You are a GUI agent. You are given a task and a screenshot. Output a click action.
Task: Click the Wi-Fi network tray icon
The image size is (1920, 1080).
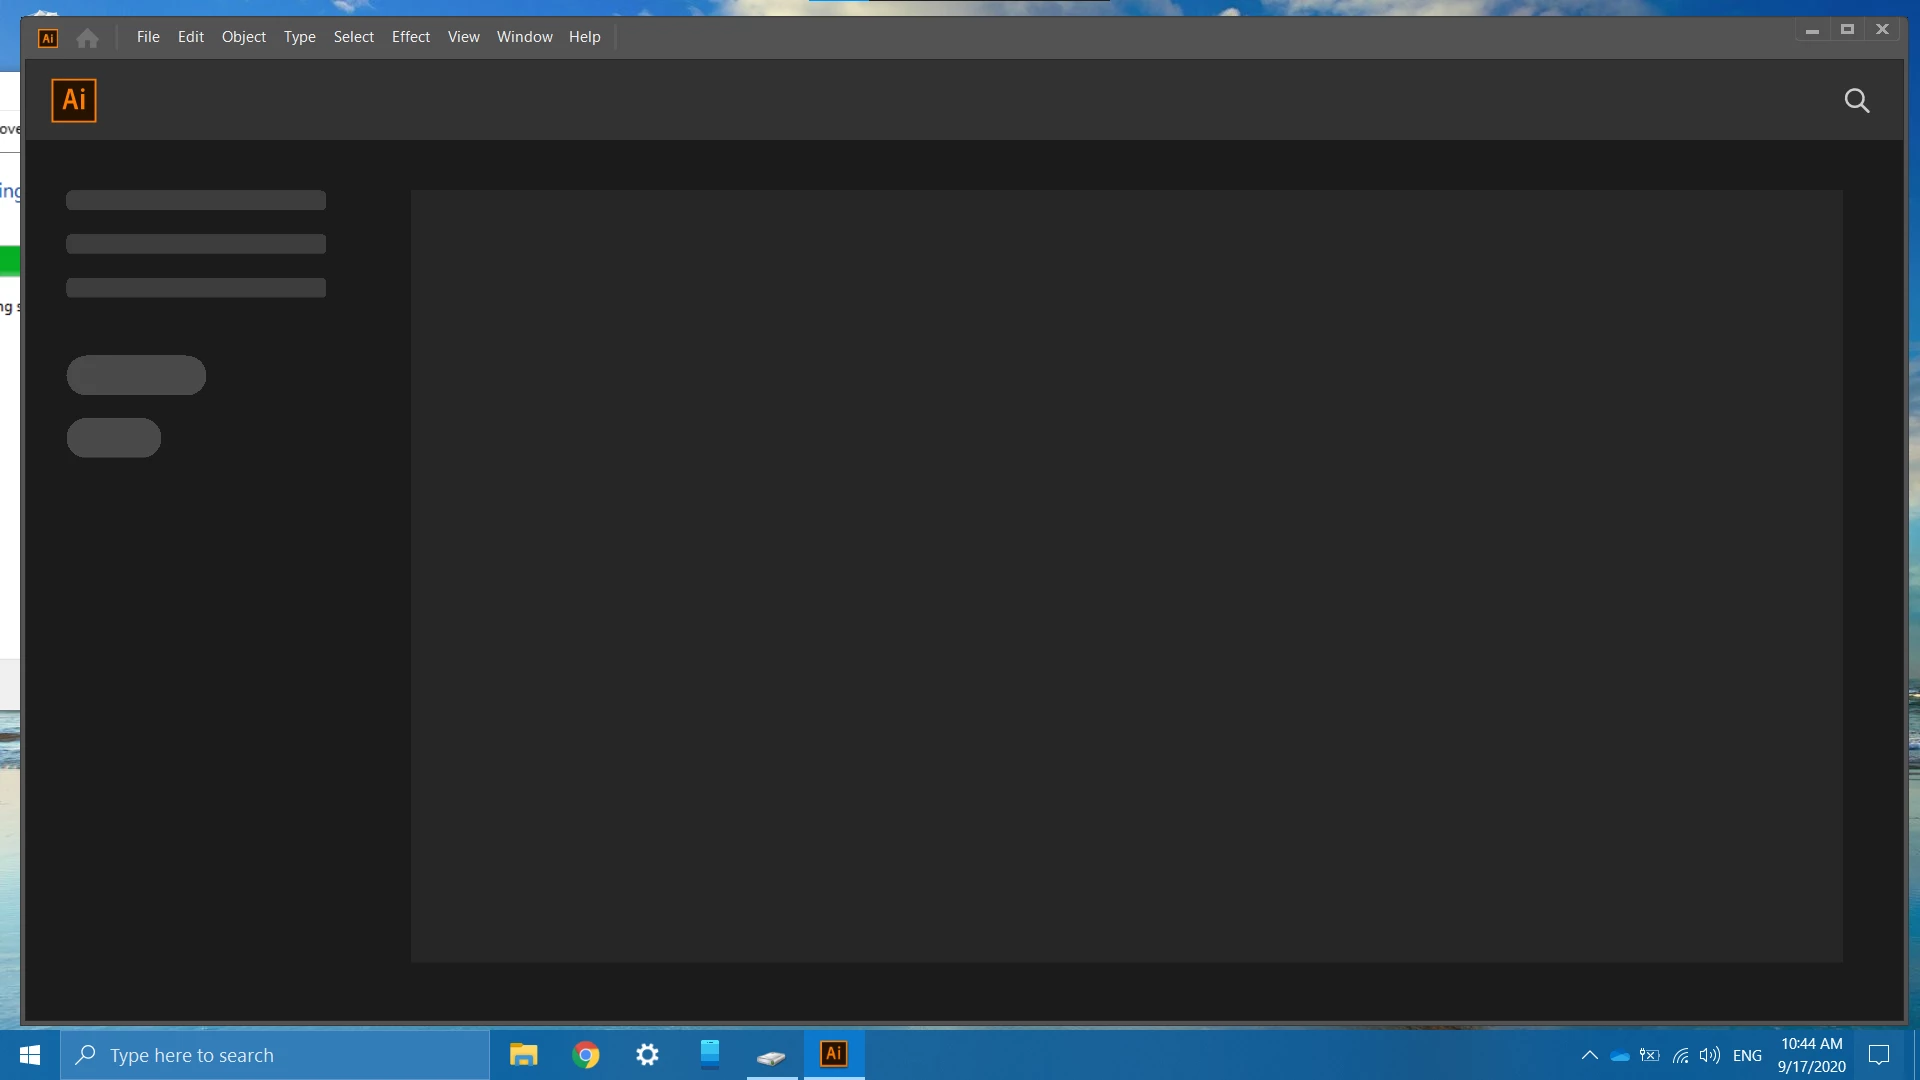pyautogui.click(x=1681, y=1055)
